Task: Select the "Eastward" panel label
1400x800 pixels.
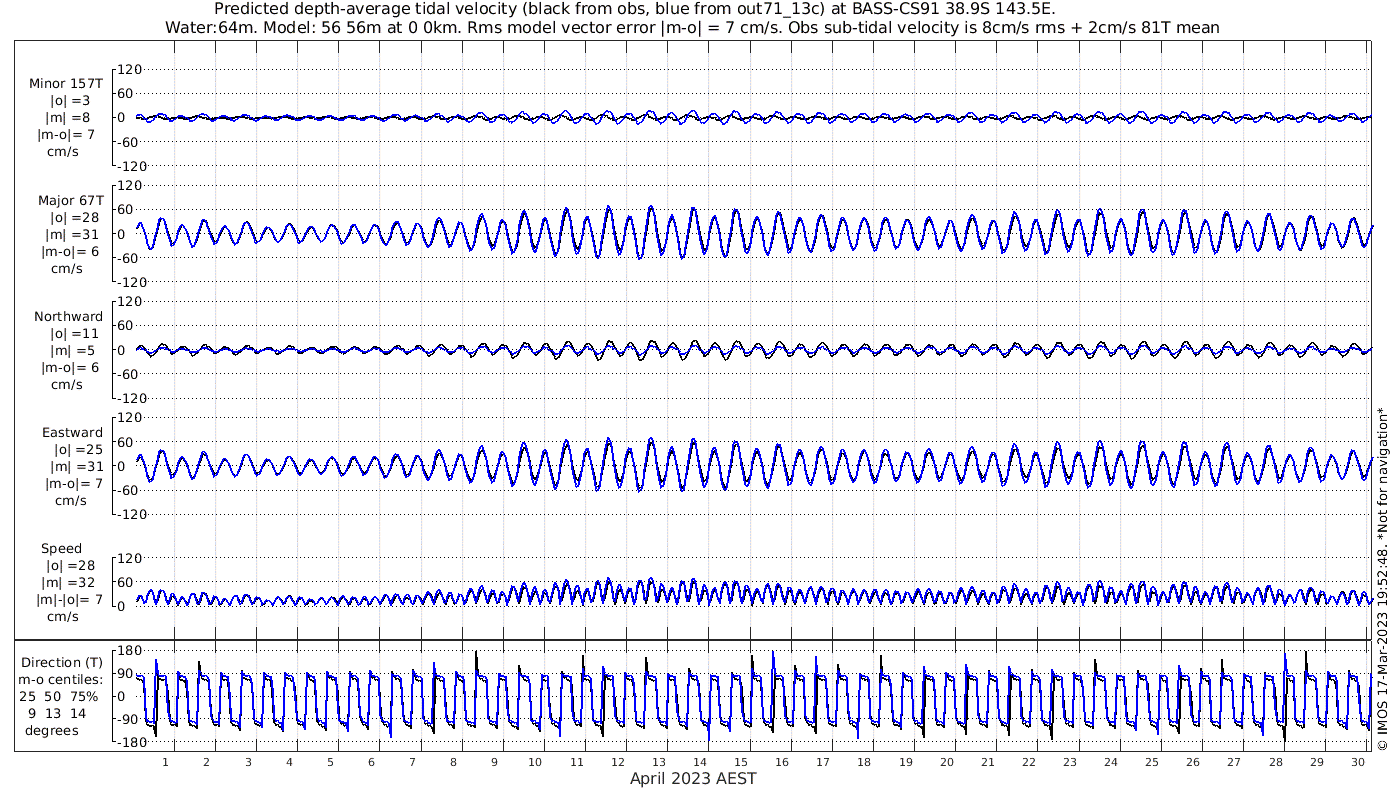Action: pos(72,433)
